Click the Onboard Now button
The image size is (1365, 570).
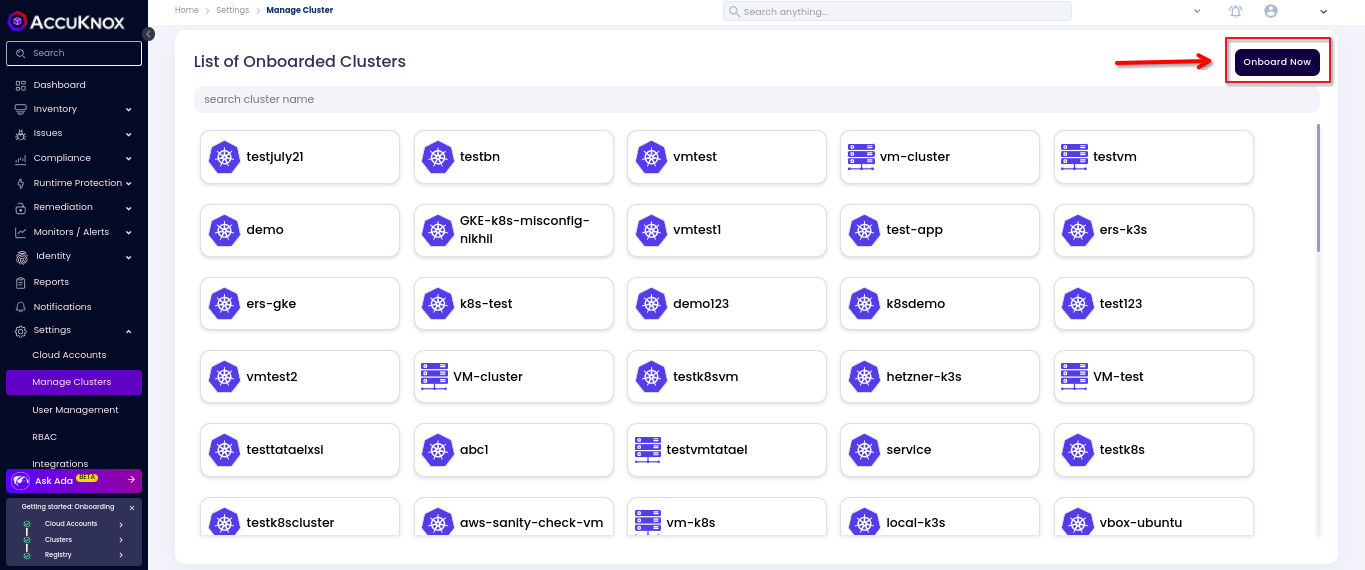(x=1277, y=62)
